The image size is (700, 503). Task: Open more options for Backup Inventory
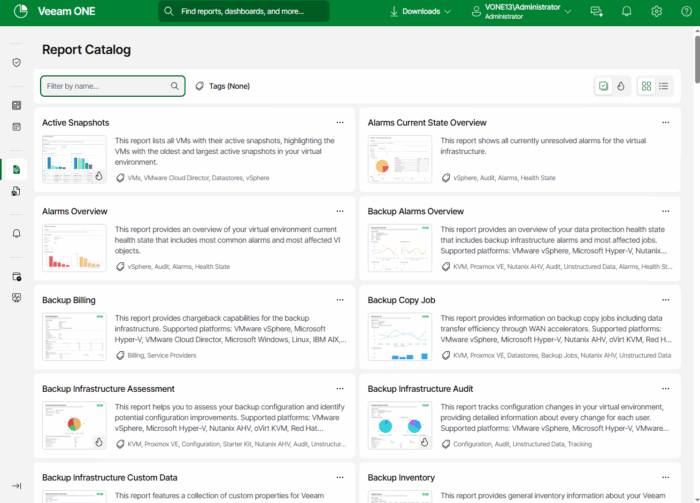pos(665,478)
